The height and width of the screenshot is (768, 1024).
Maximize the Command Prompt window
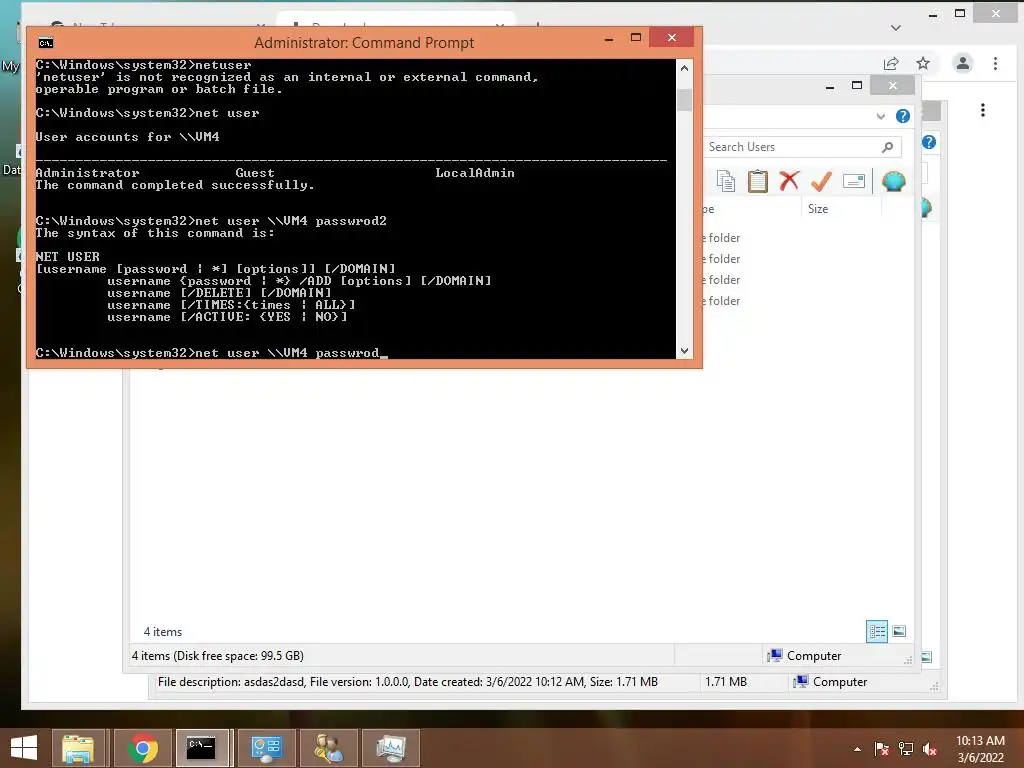coord(635,38)
